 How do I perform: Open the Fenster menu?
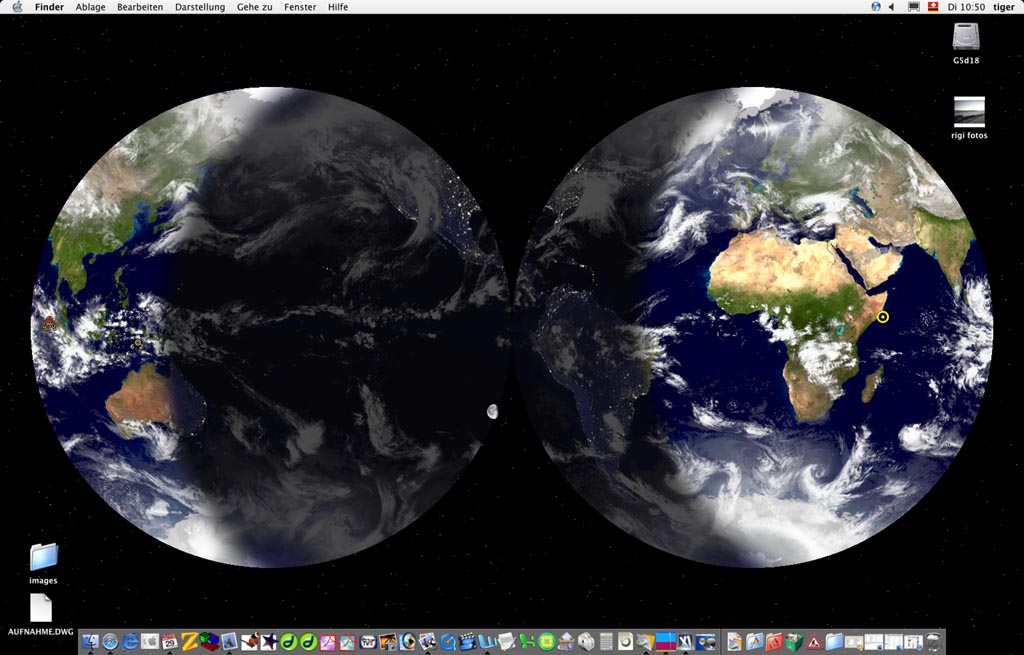(x=300, y=7)
